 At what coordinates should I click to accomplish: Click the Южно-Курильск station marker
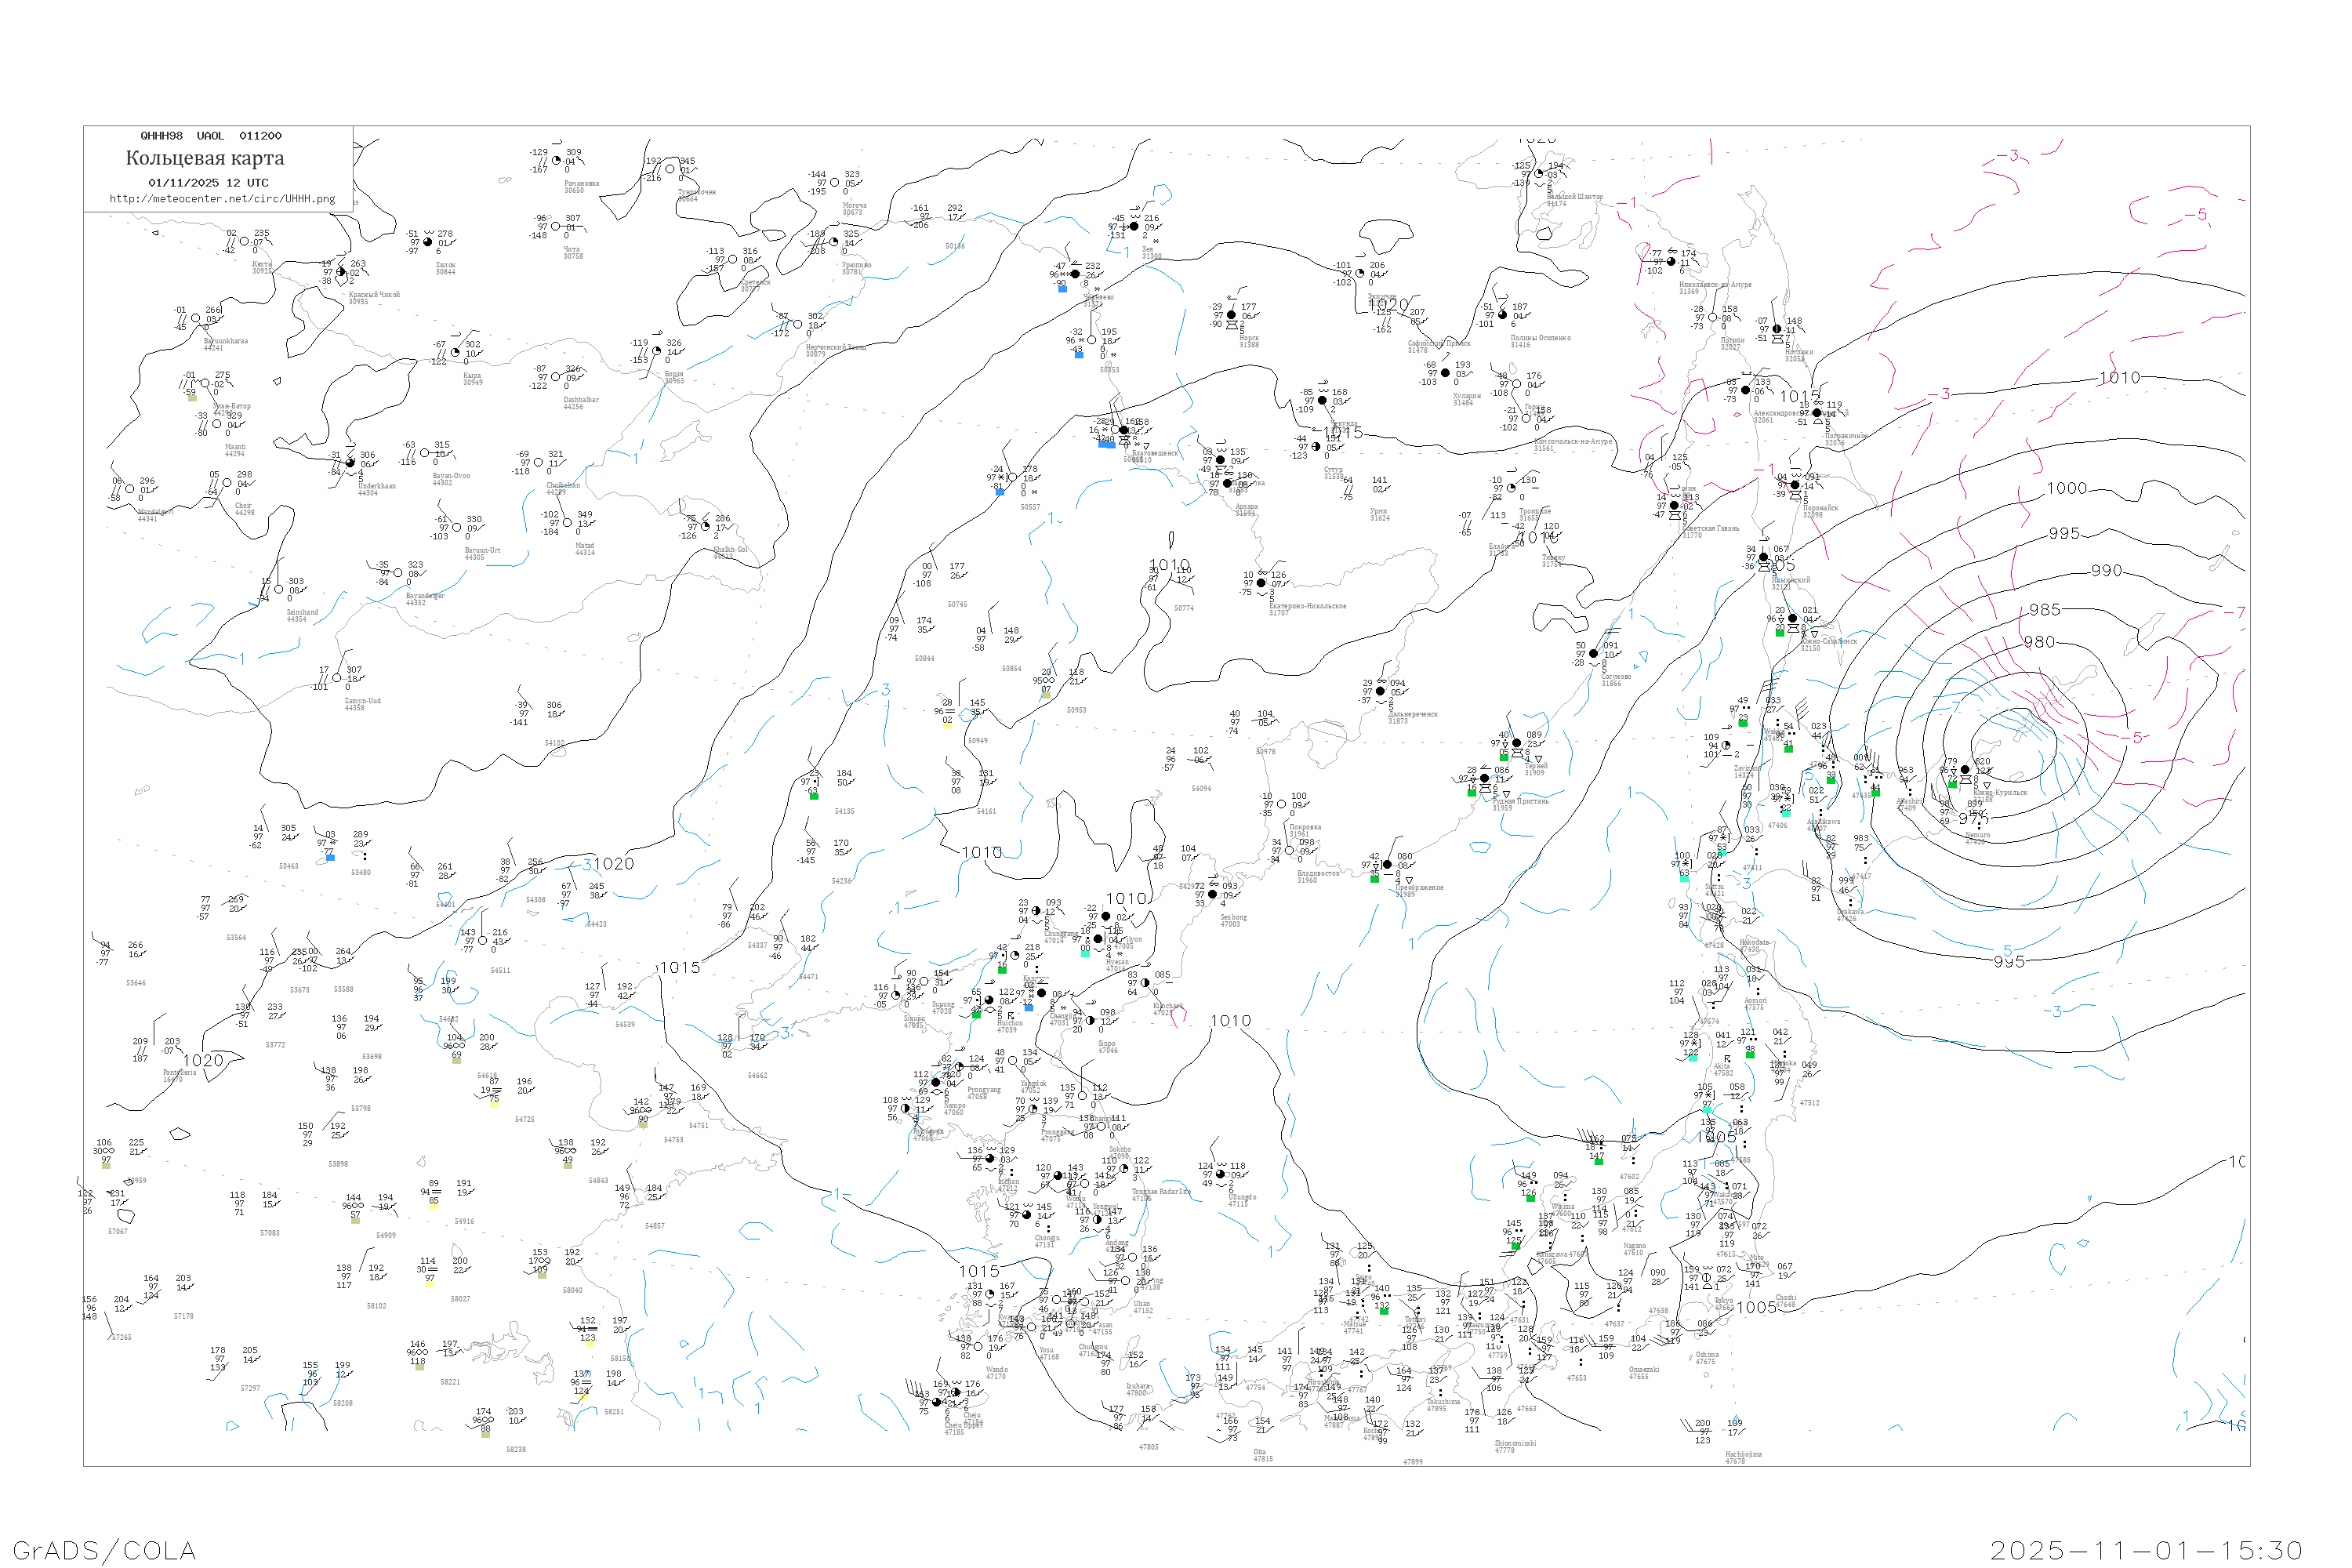point(1965,770)
